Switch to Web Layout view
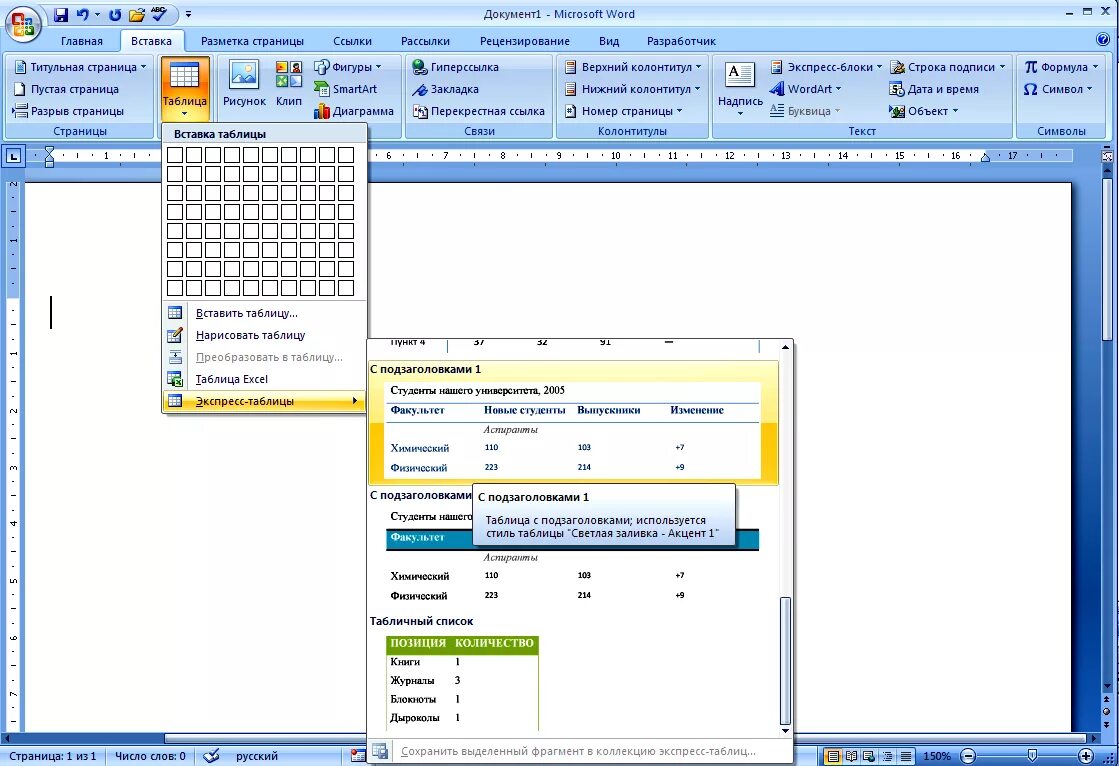 click(x=869, y=756)
